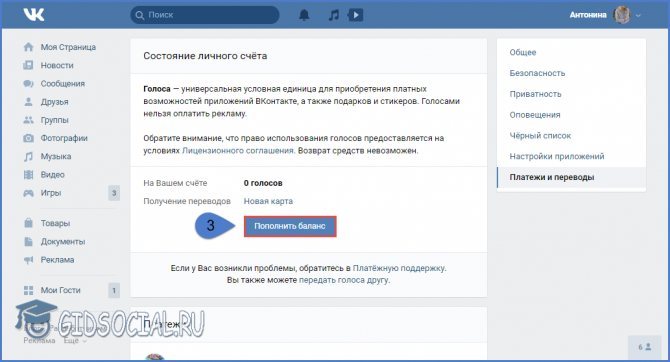Open the Новая карта link
This screenshot has height=362, width=670.
(x=268, y=201)
